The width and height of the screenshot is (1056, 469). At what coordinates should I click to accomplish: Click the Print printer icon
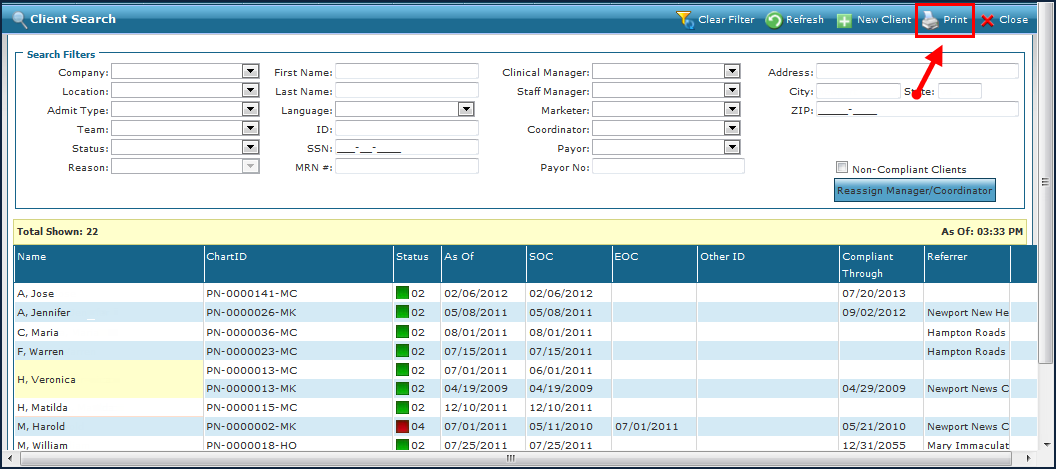click(930, 20)
